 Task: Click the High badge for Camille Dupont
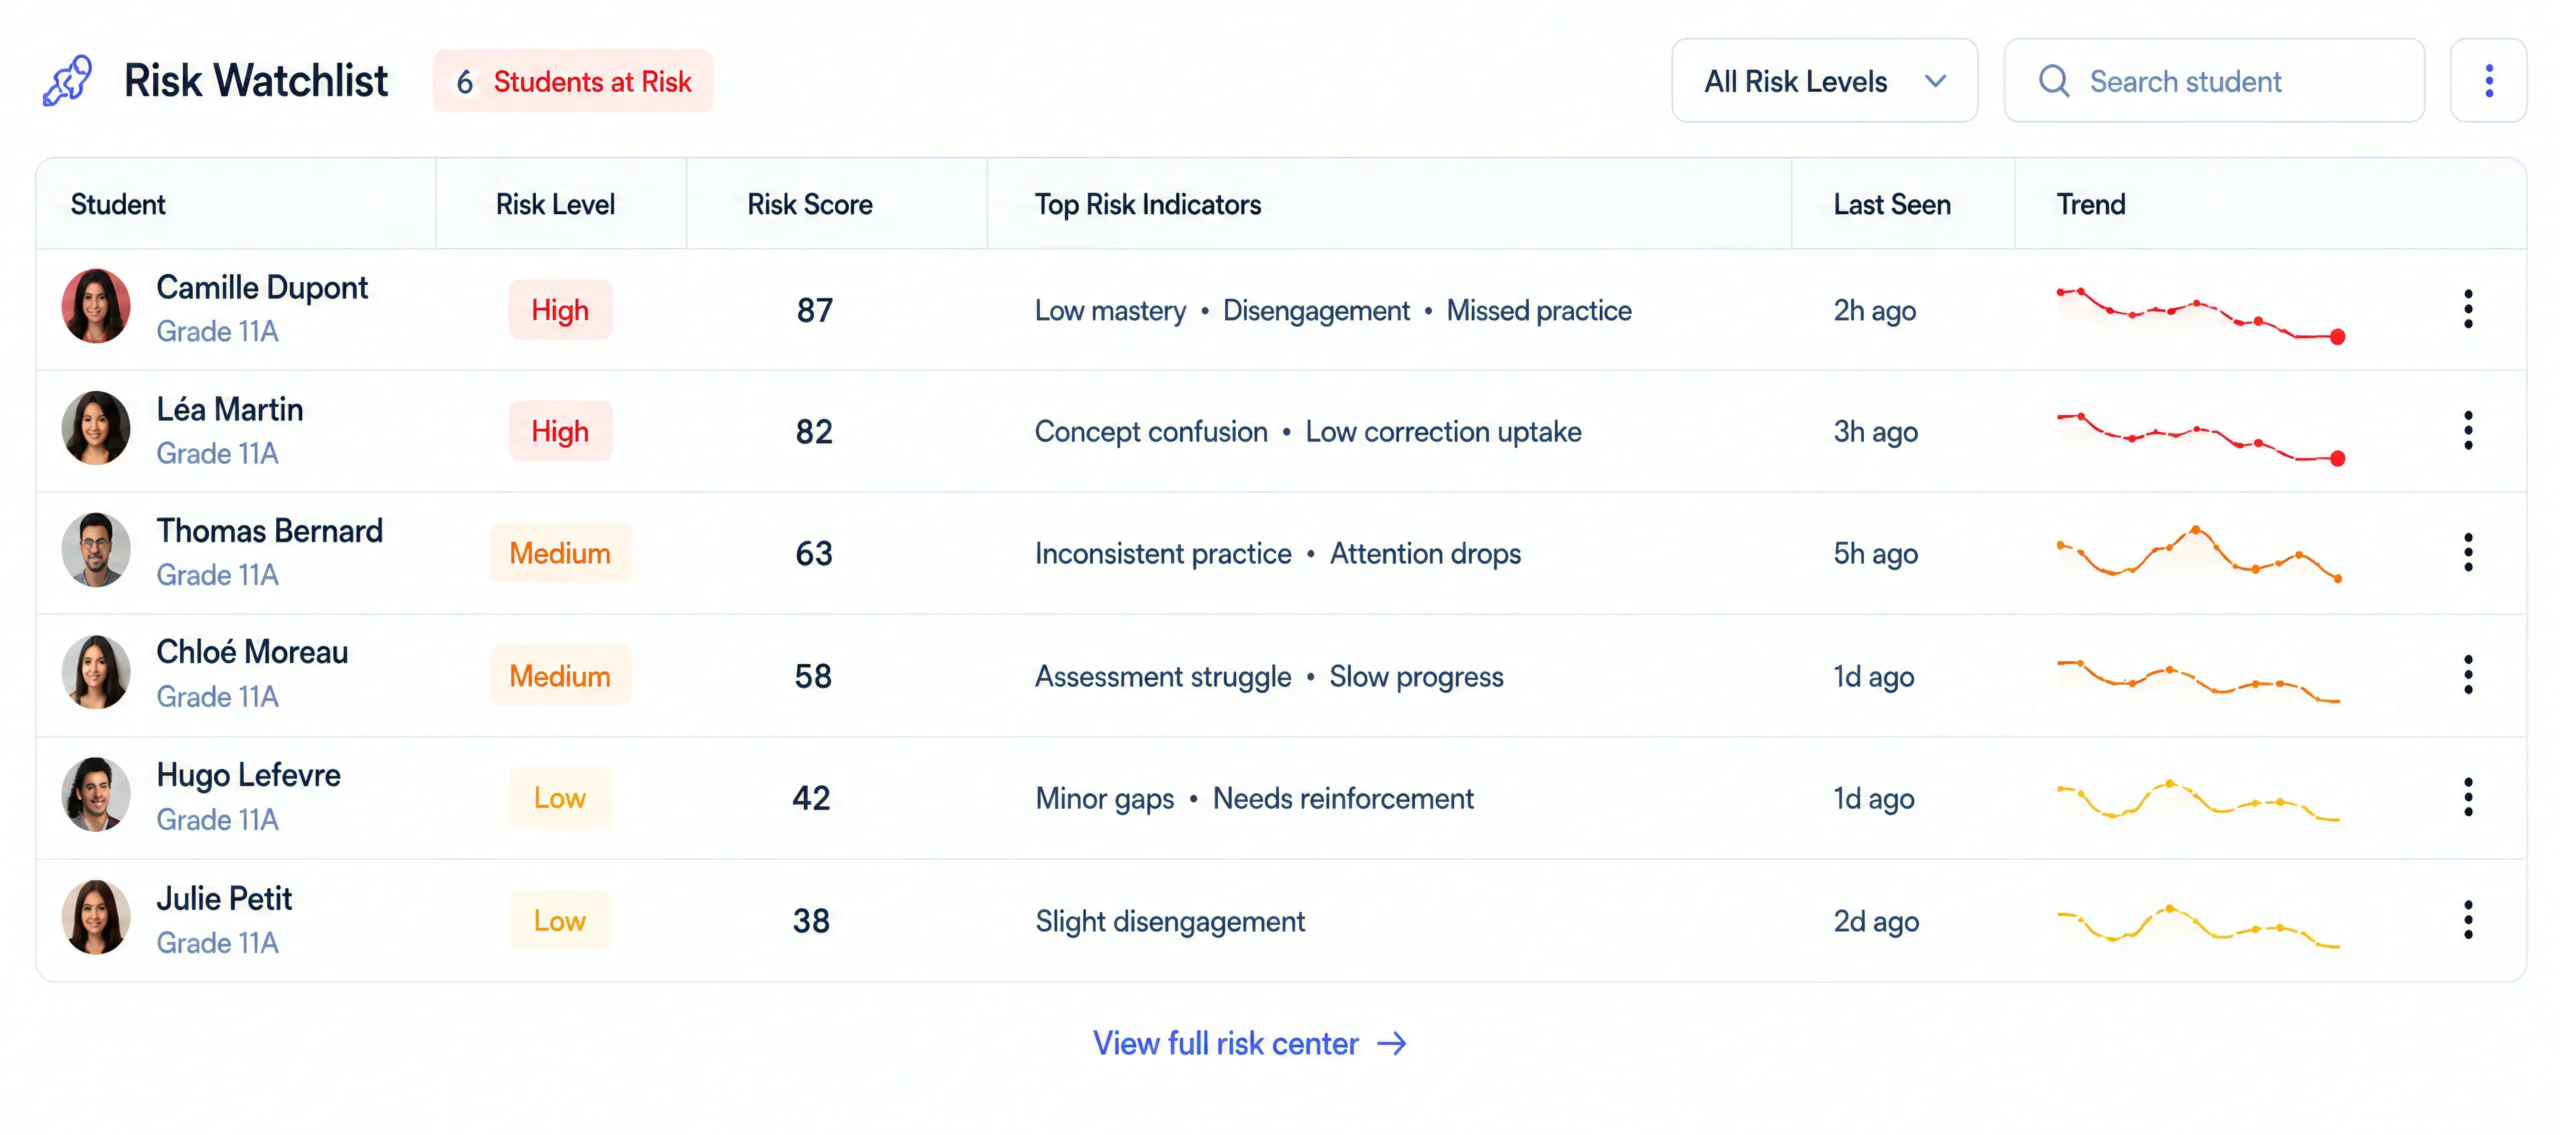tap(560, 310)
